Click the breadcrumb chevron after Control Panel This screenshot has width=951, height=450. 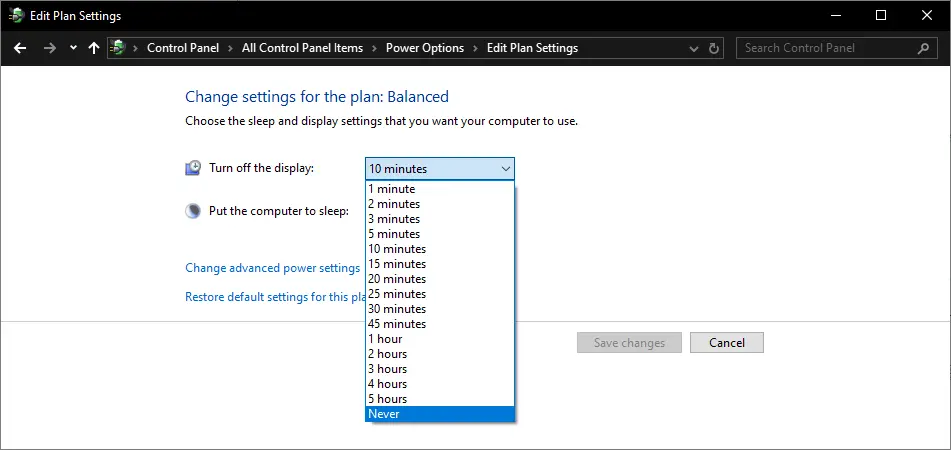pos(230,48)
